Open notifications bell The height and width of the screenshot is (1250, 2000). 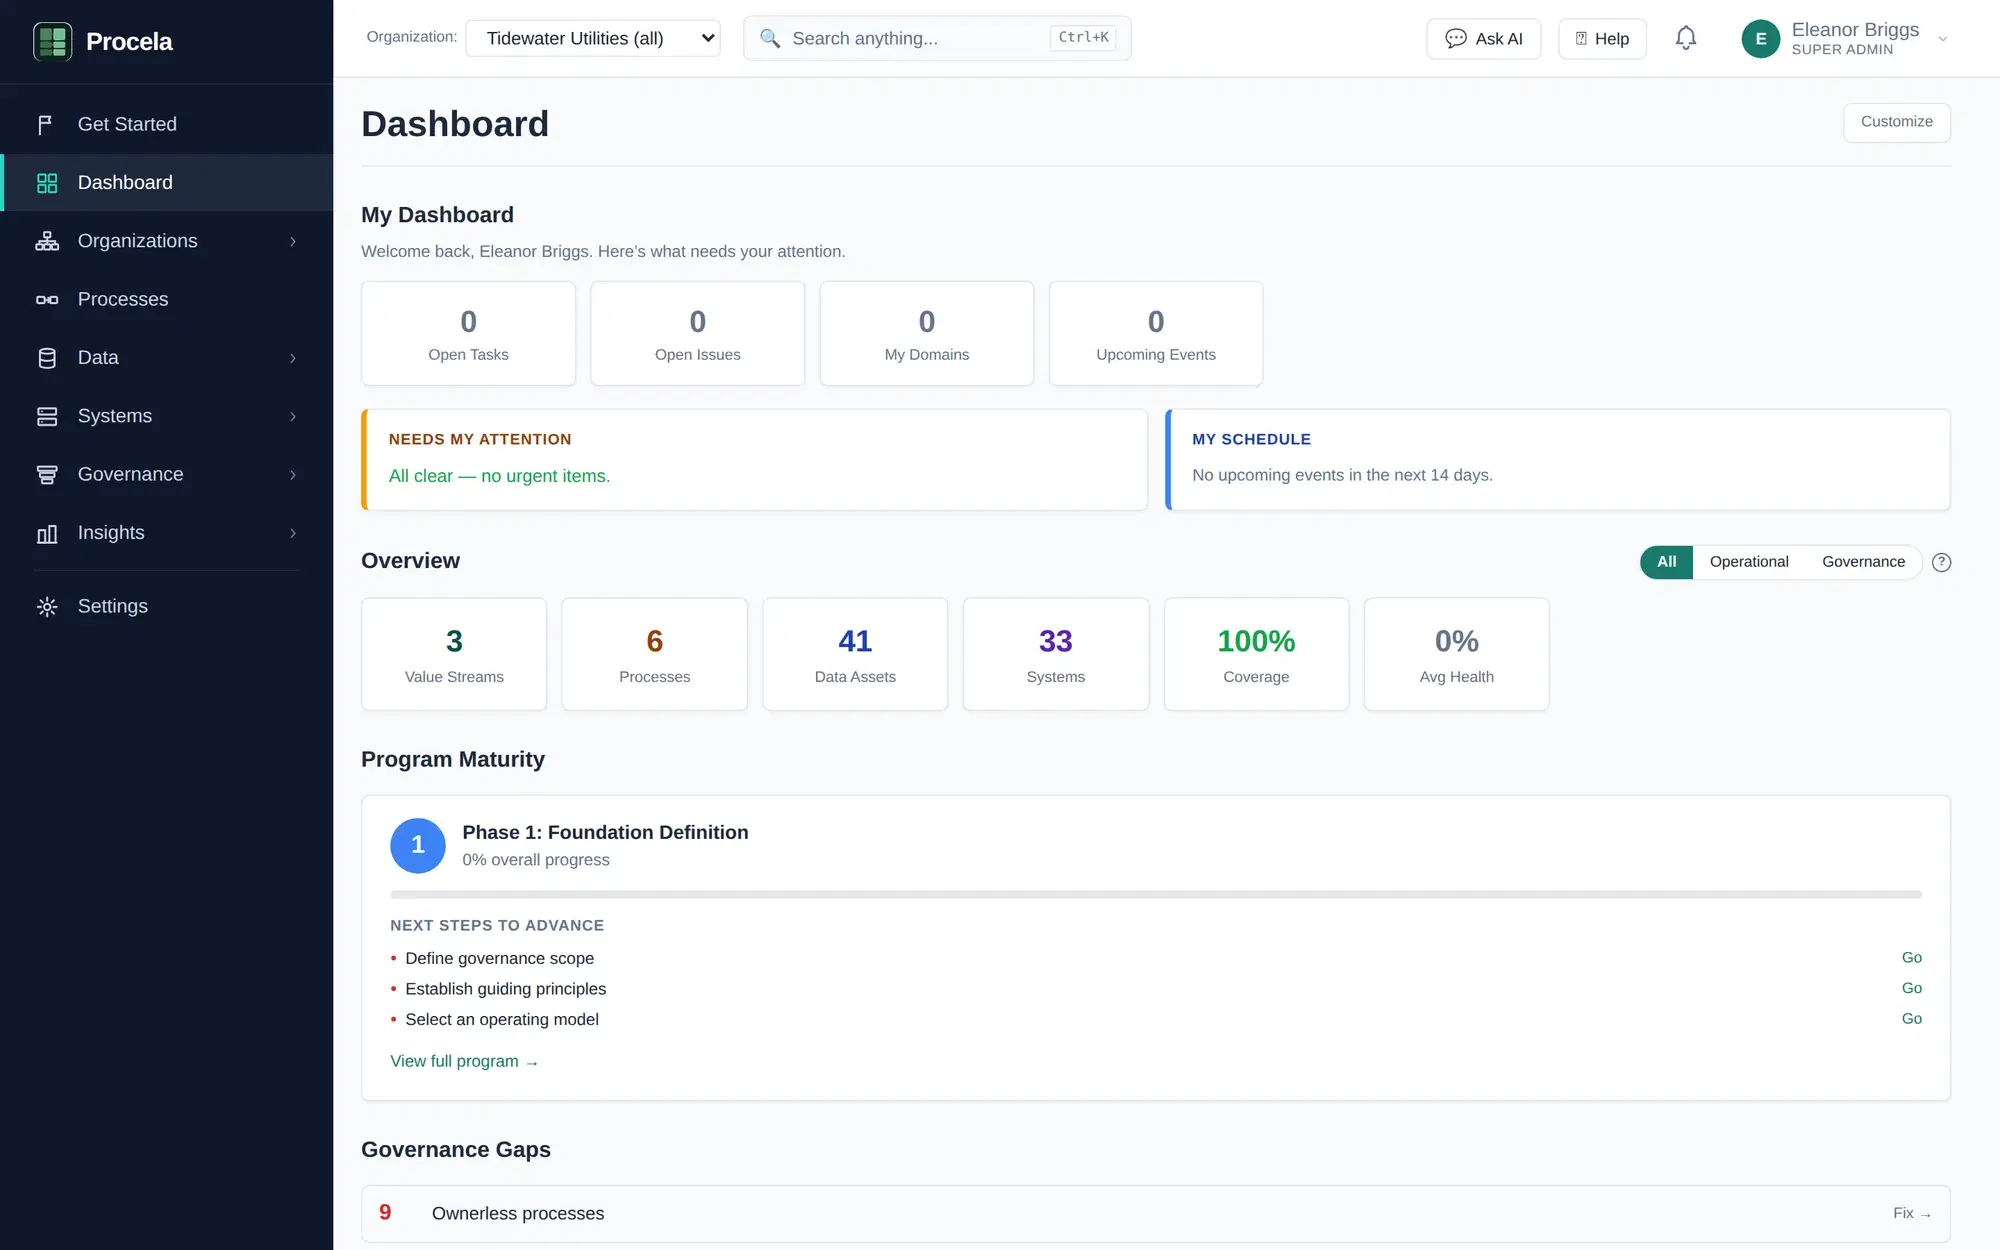(1686, 38)
